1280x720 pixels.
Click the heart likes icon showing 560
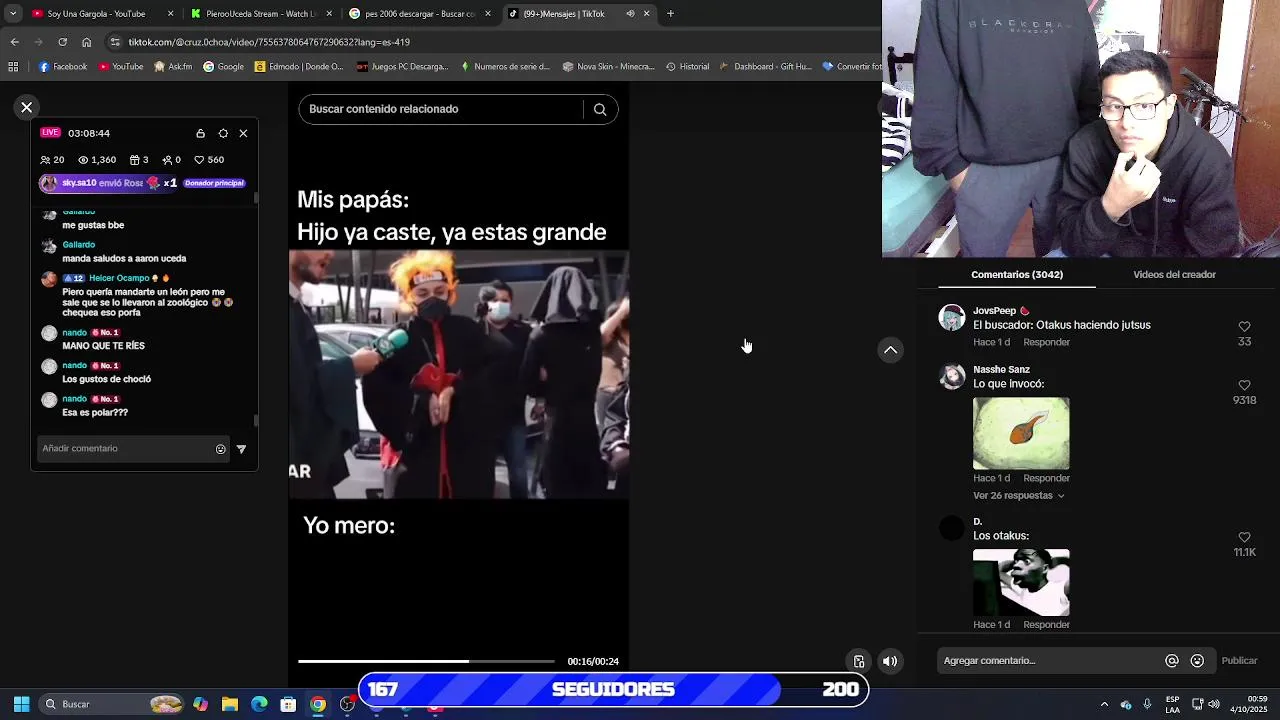pyautogui.click(x=199, y=160)
